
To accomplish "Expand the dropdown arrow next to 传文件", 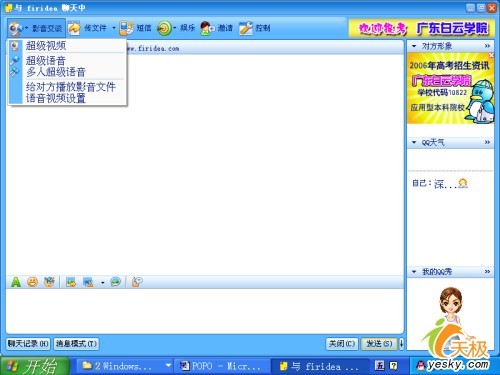I will [114, 28].
